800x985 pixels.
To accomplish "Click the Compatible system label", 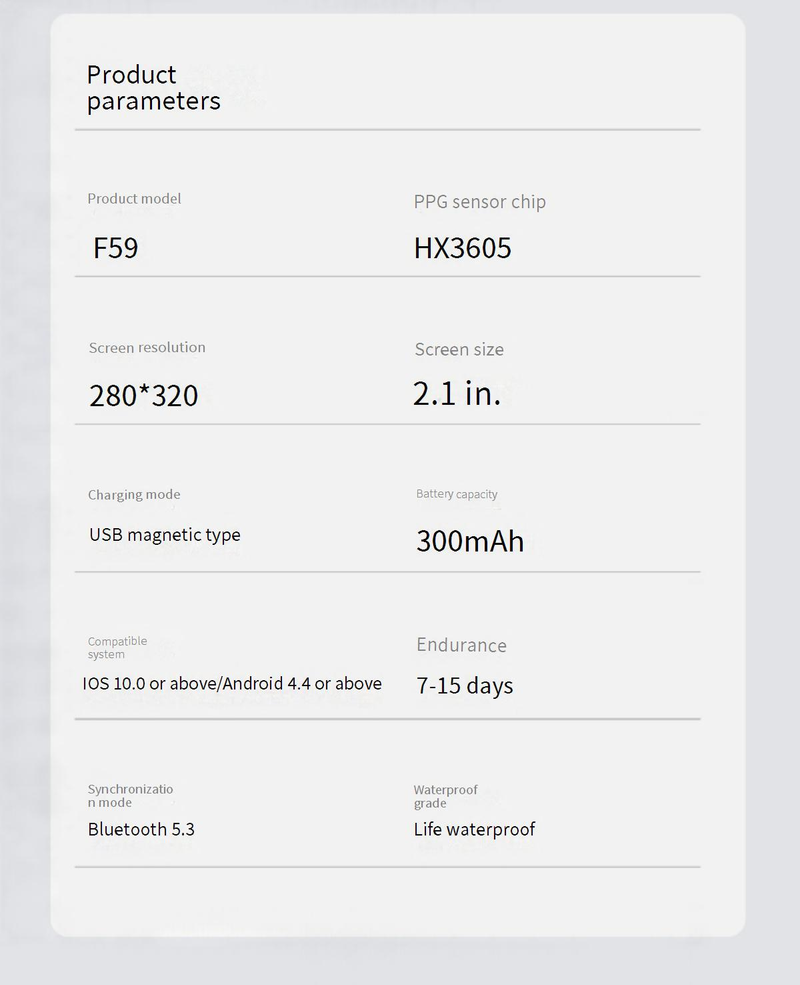I will tap(117, 648).
